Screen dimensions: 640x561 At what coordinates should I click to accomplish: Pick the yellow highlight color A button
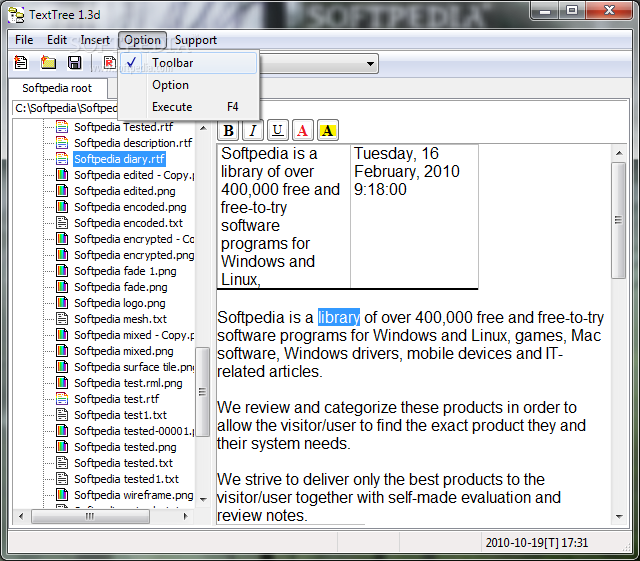[327, 131]
